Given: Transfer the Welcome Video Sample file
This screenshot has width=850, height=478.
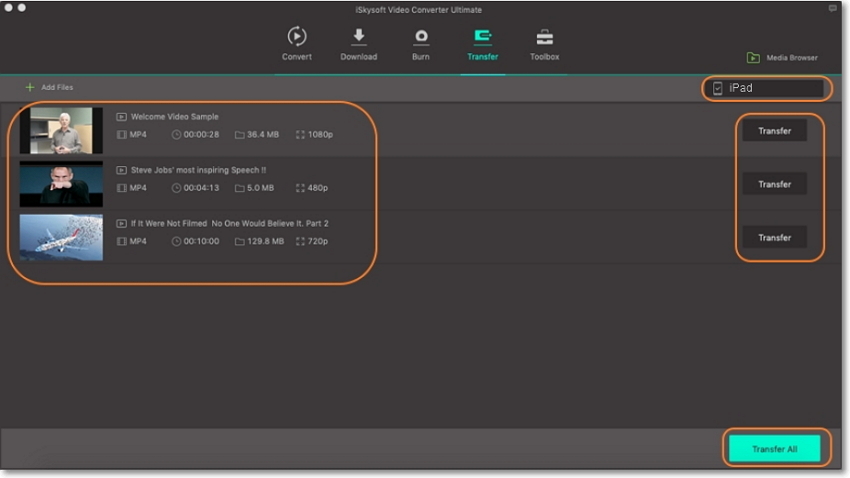Looking at the screenshot, I should coord(774,131).
